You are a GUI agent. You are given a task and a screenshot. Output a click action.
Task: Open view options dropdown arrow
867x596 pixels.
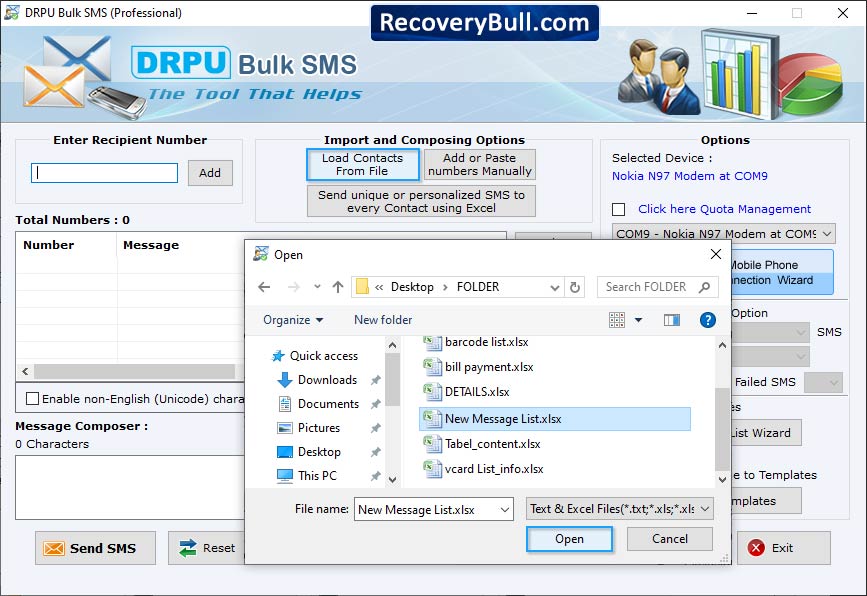pos(638,320)
